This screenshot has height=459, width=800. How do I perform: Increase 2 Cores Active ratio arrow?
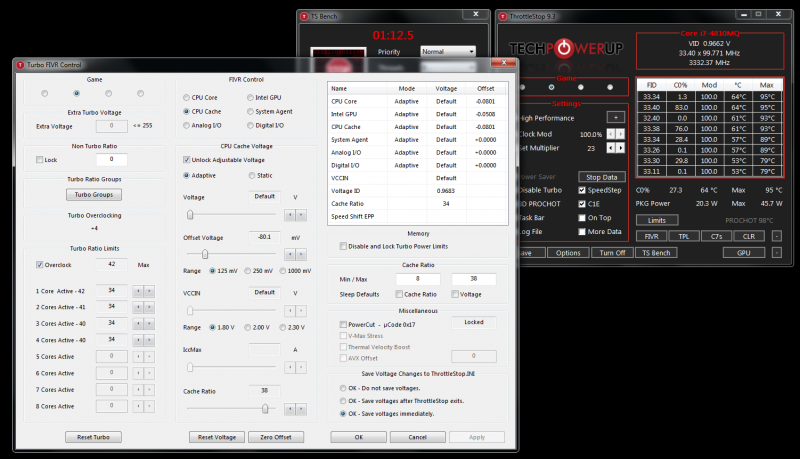[149, 308]
